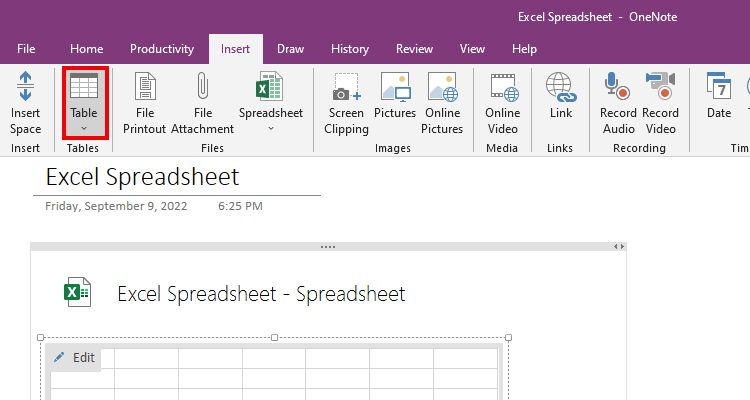Insert a File Printout
The image size is (750, 400).
144,103
